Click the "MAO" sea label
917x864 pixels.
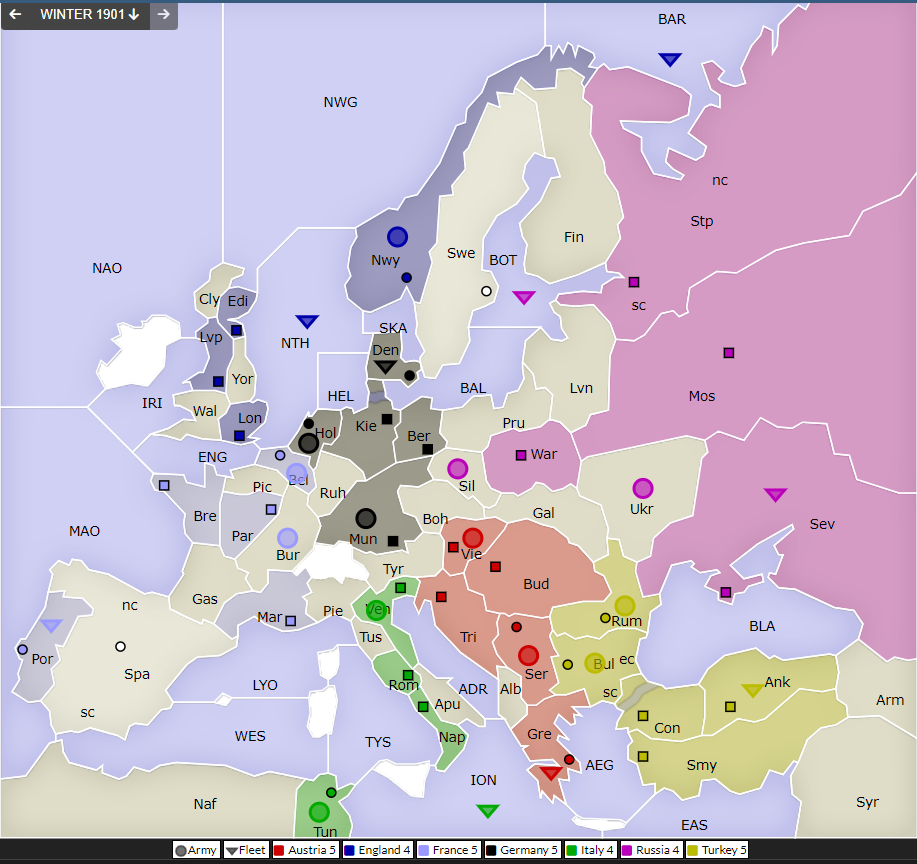pos(85,531)
